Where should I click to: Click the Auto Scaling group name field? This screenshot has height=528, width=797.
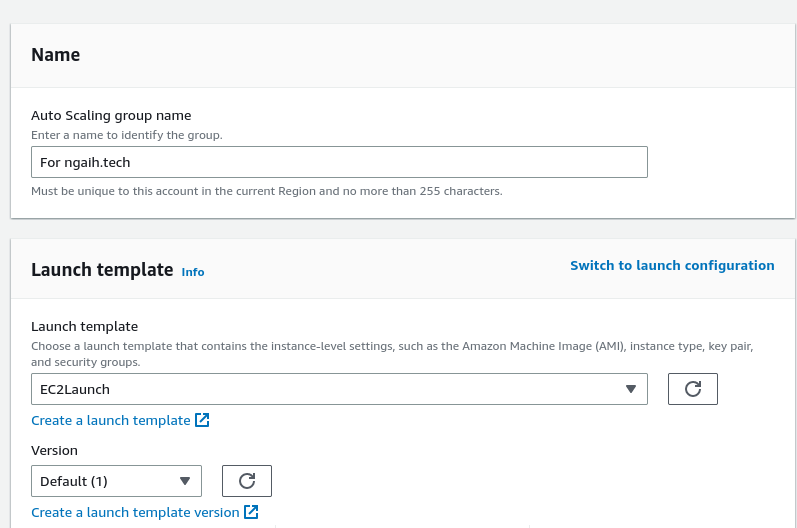(x=339, y=162)
